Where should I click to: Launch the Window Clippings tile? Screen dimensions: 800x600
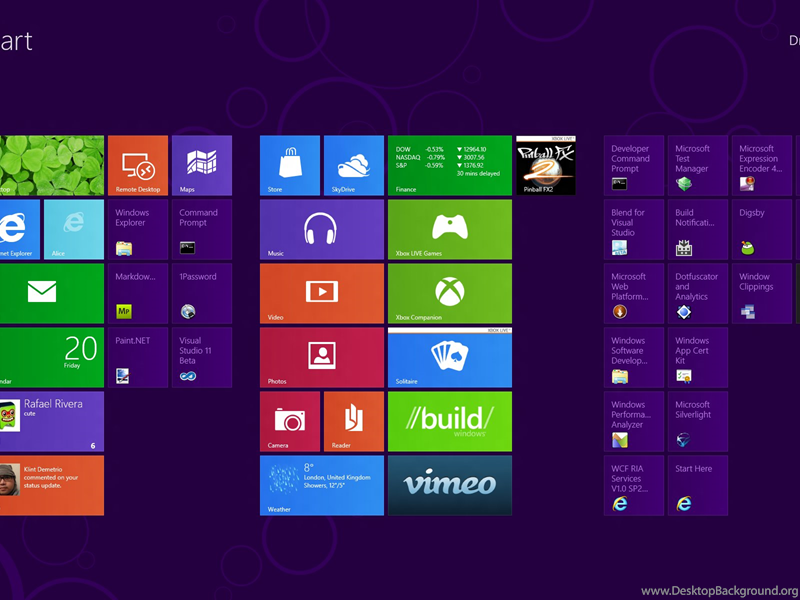(762, 293)
